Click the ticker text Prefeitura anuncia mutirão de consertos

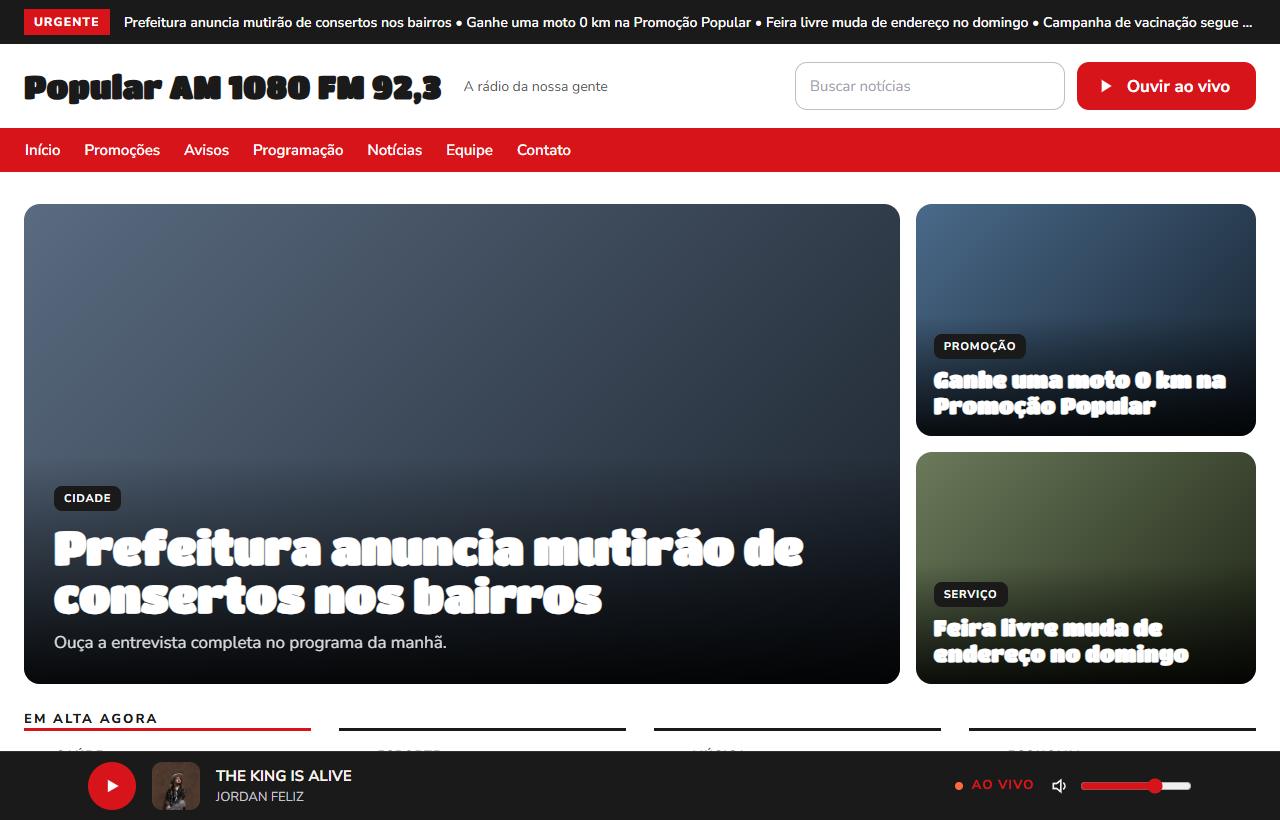288,22
